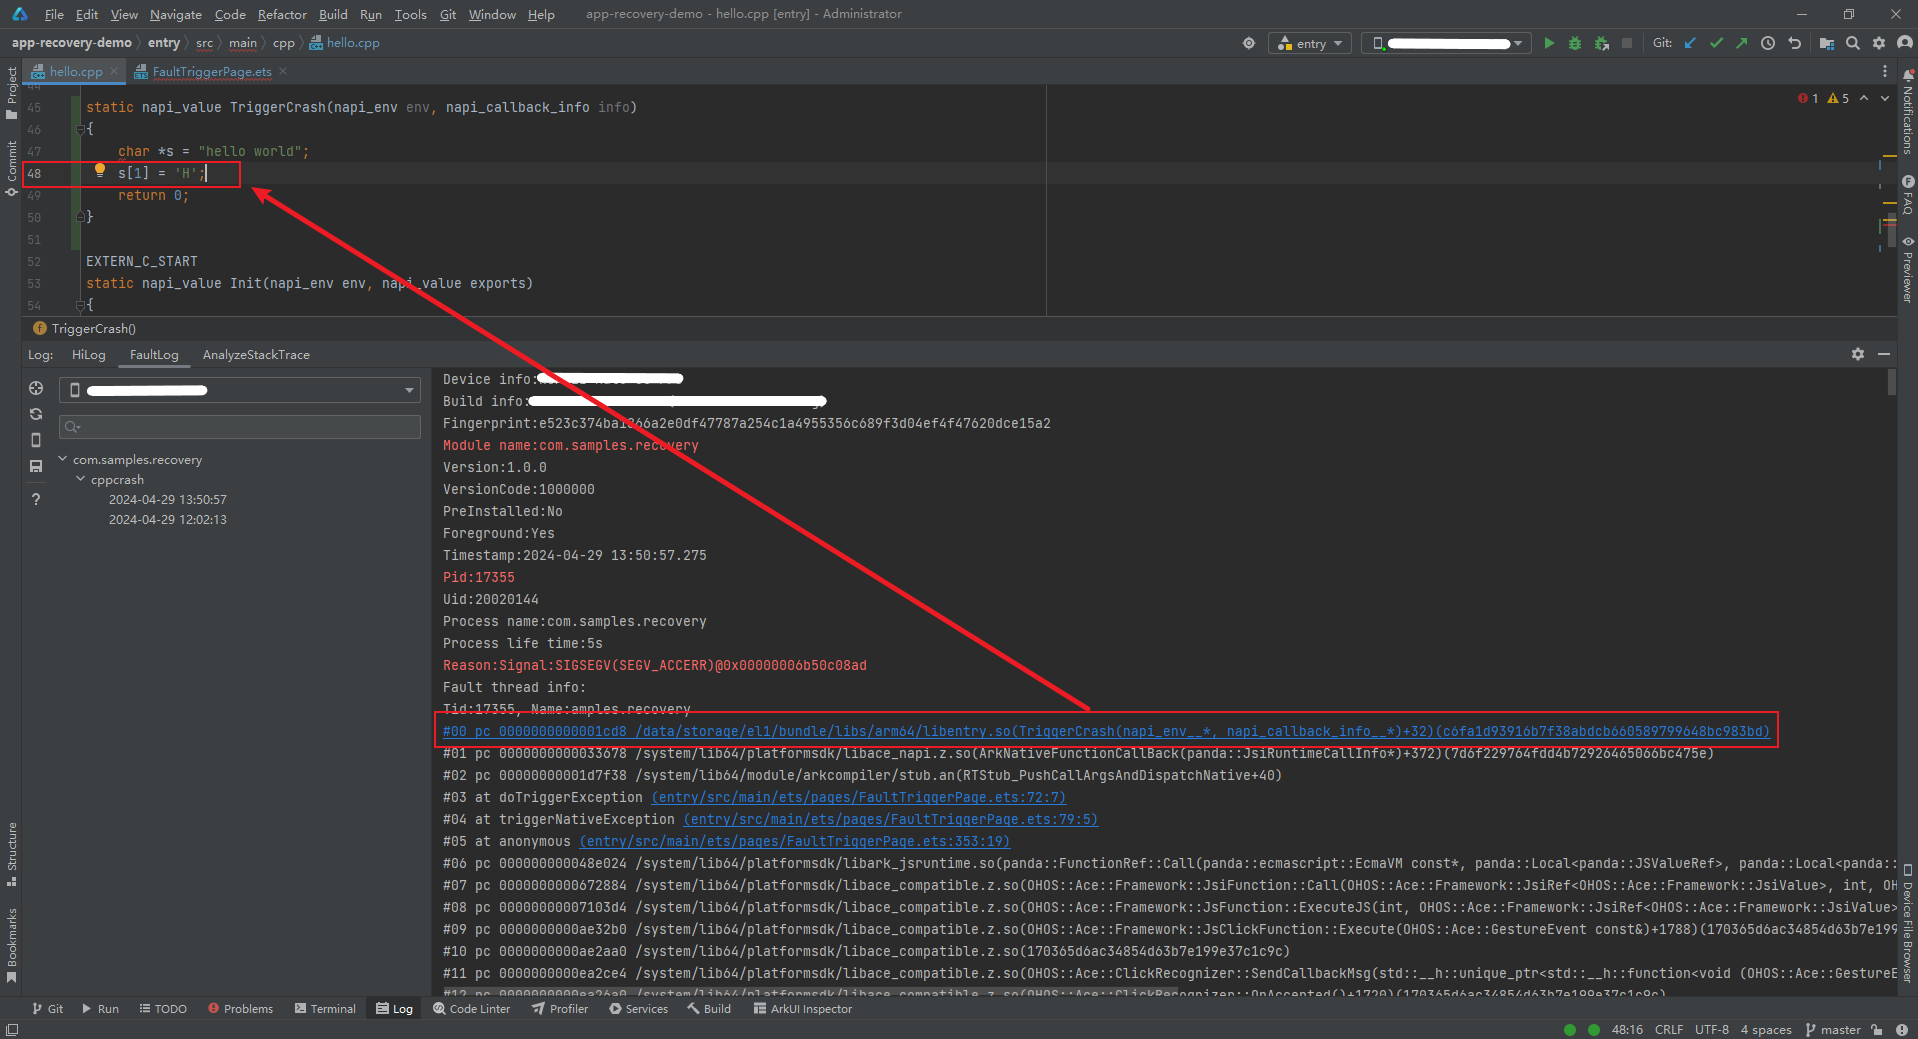Open the FaultLog device dropdown
The width and height of the screenshot is (1918, 1039).
pos(240,390)
